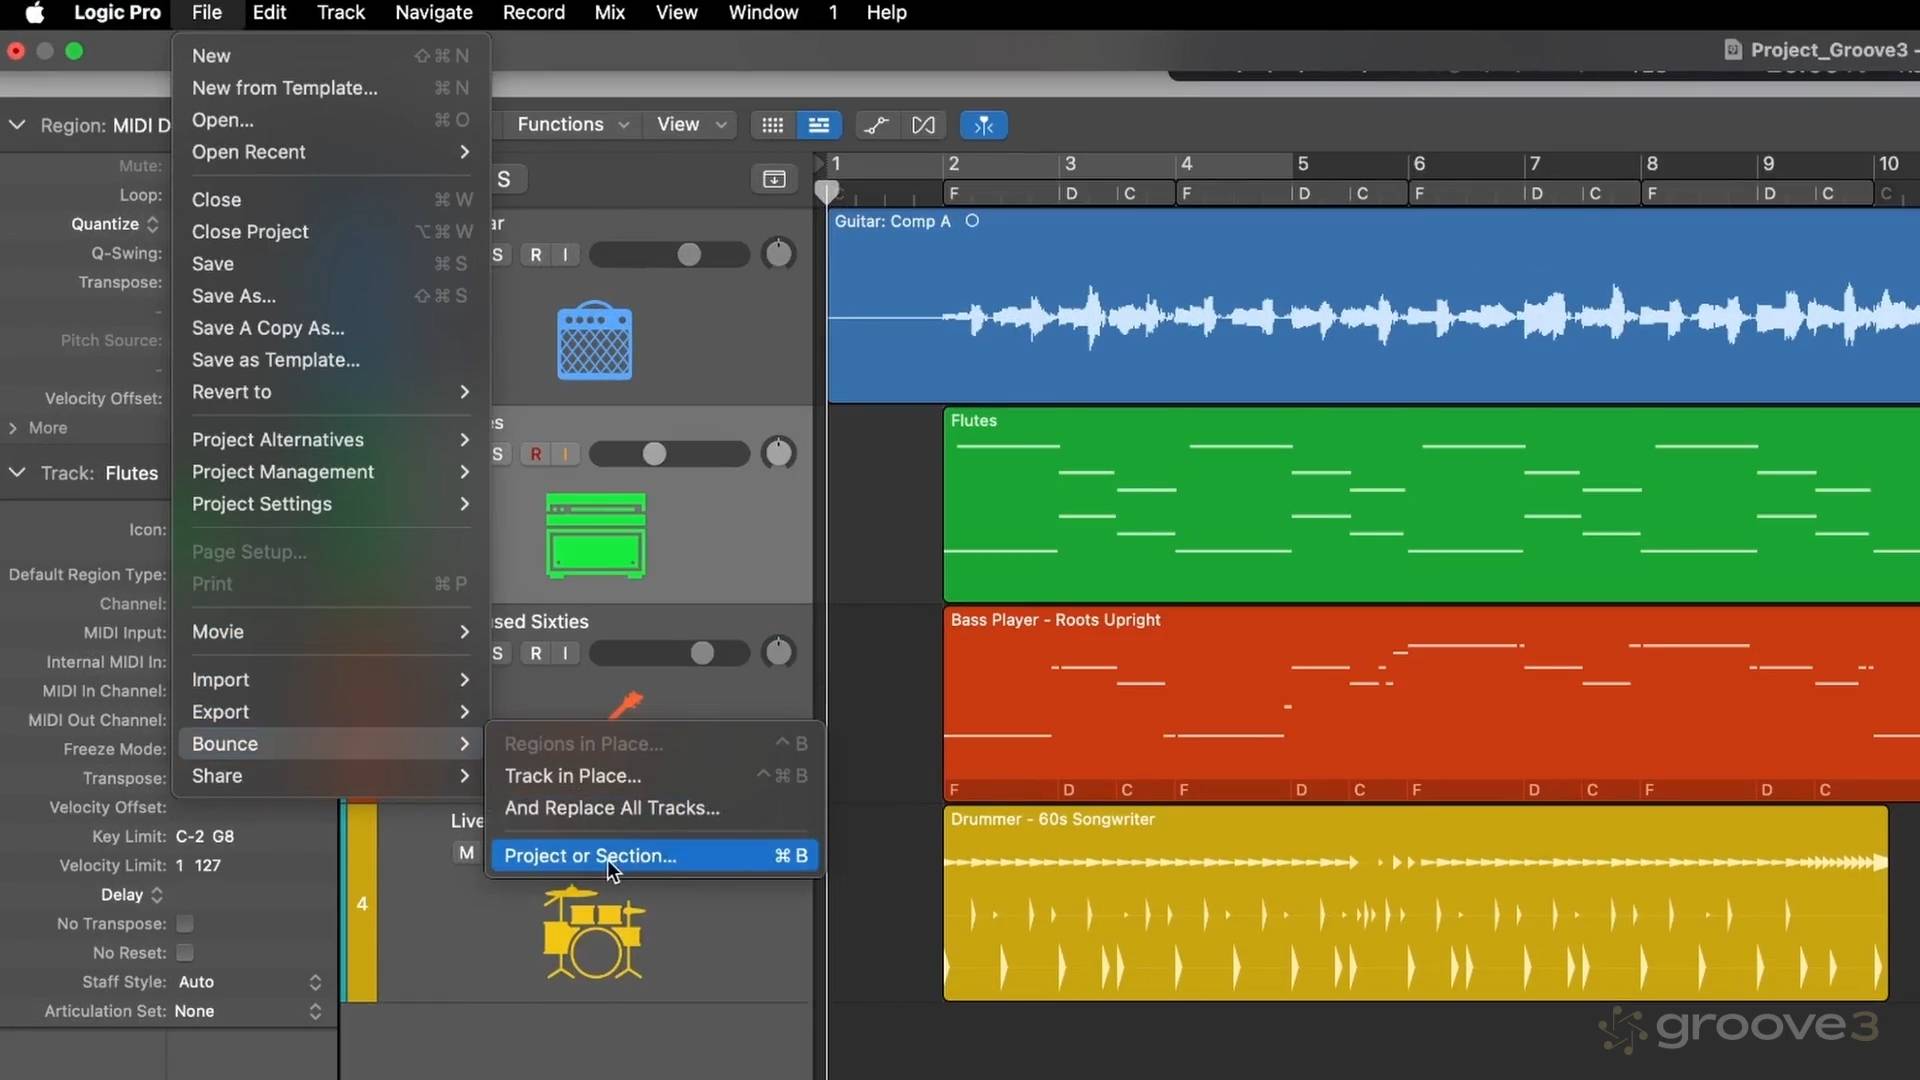Toggle Input monitoring on Guitar track
The height and width of the screenshot is (1080, 1920).
pyautogui.click(x=566, y=255)
